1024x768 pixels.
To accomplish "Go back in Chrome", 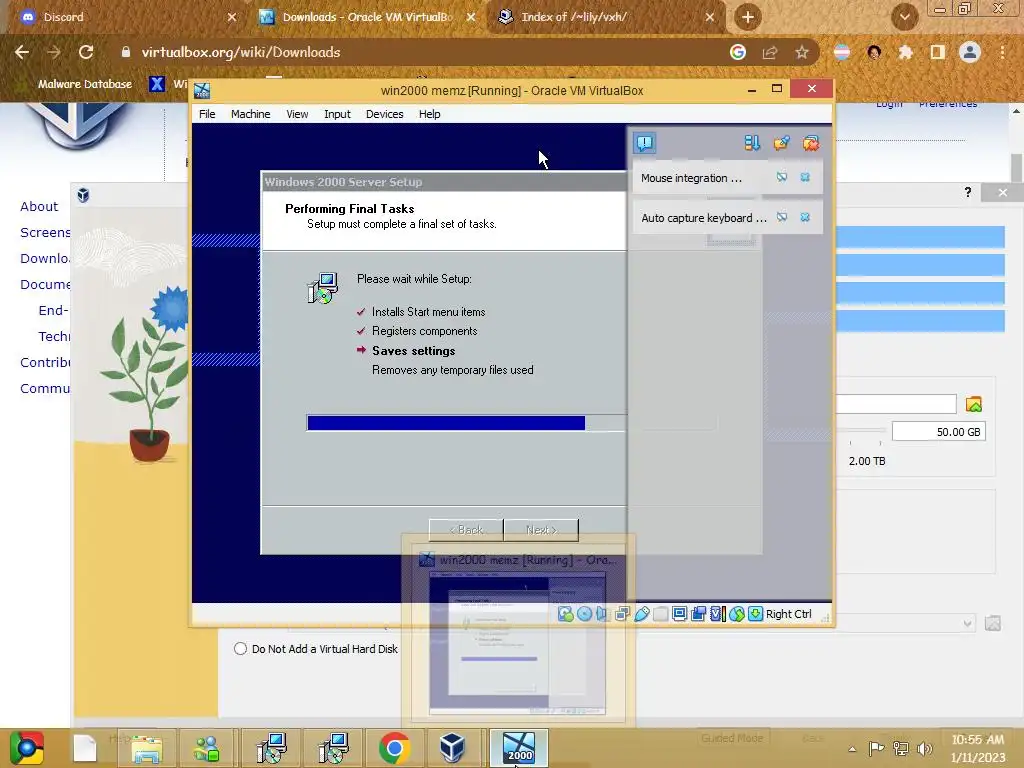I will (22, 52).
